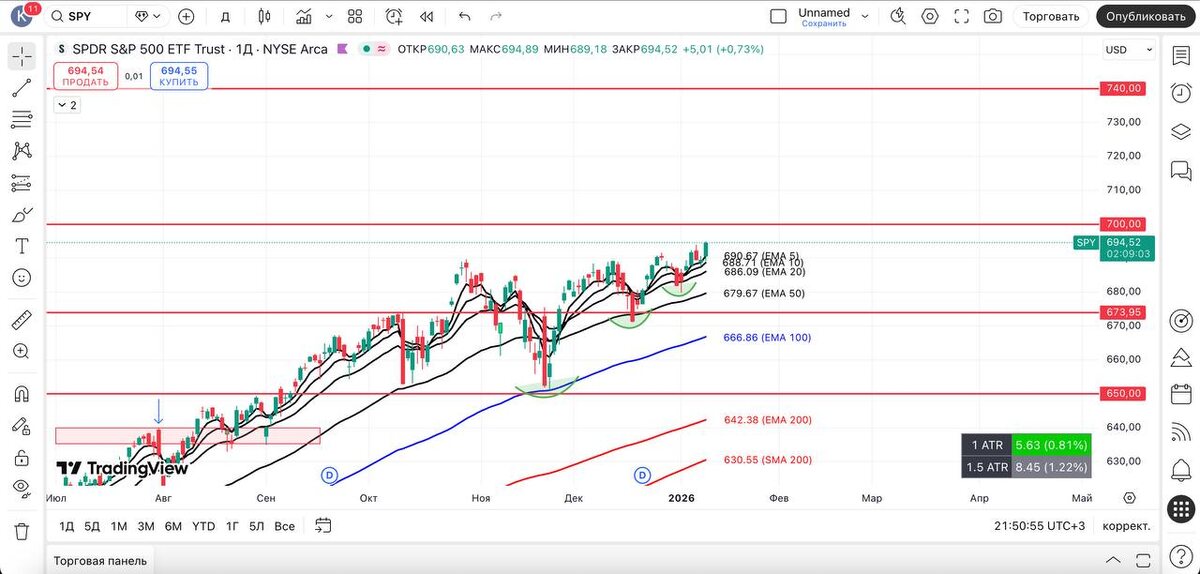Toggle lock all drawing tools
Image resolution: width=1200 pixels, height=574 pixels.
(x=21, y=457)
